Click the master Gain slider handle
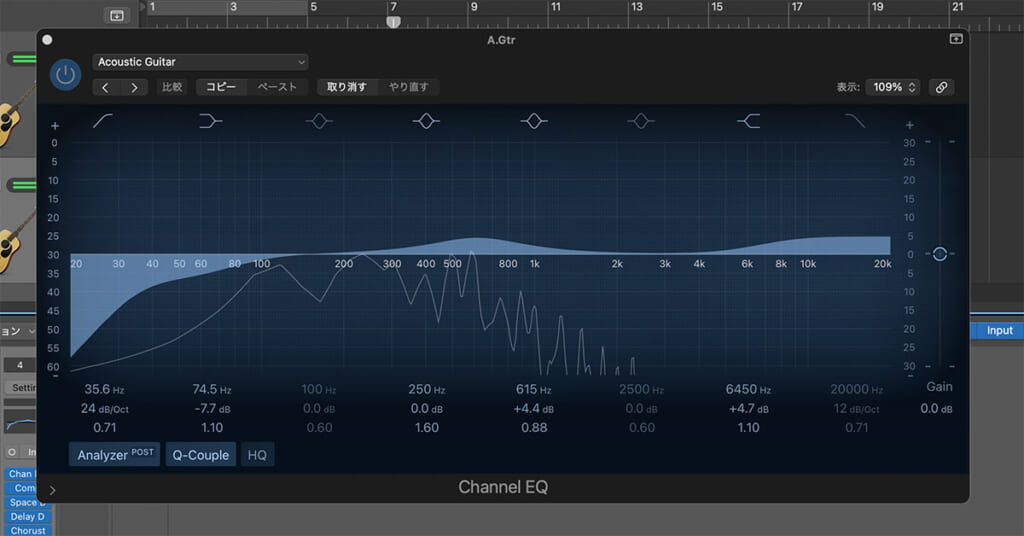The width and height of the screenshot is (1024, 536). pos(939,254)
